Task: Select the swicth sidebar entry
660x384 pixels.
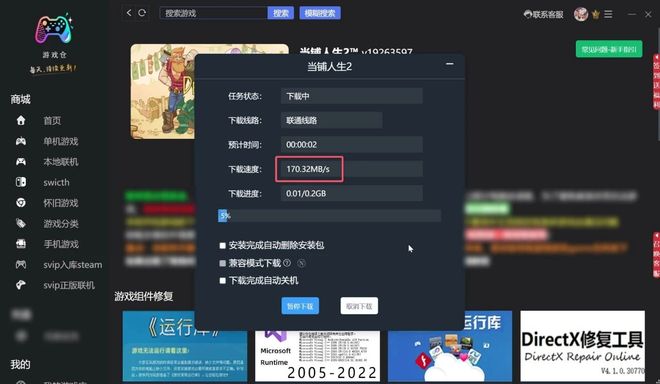Action: click(x=56, y=182)
